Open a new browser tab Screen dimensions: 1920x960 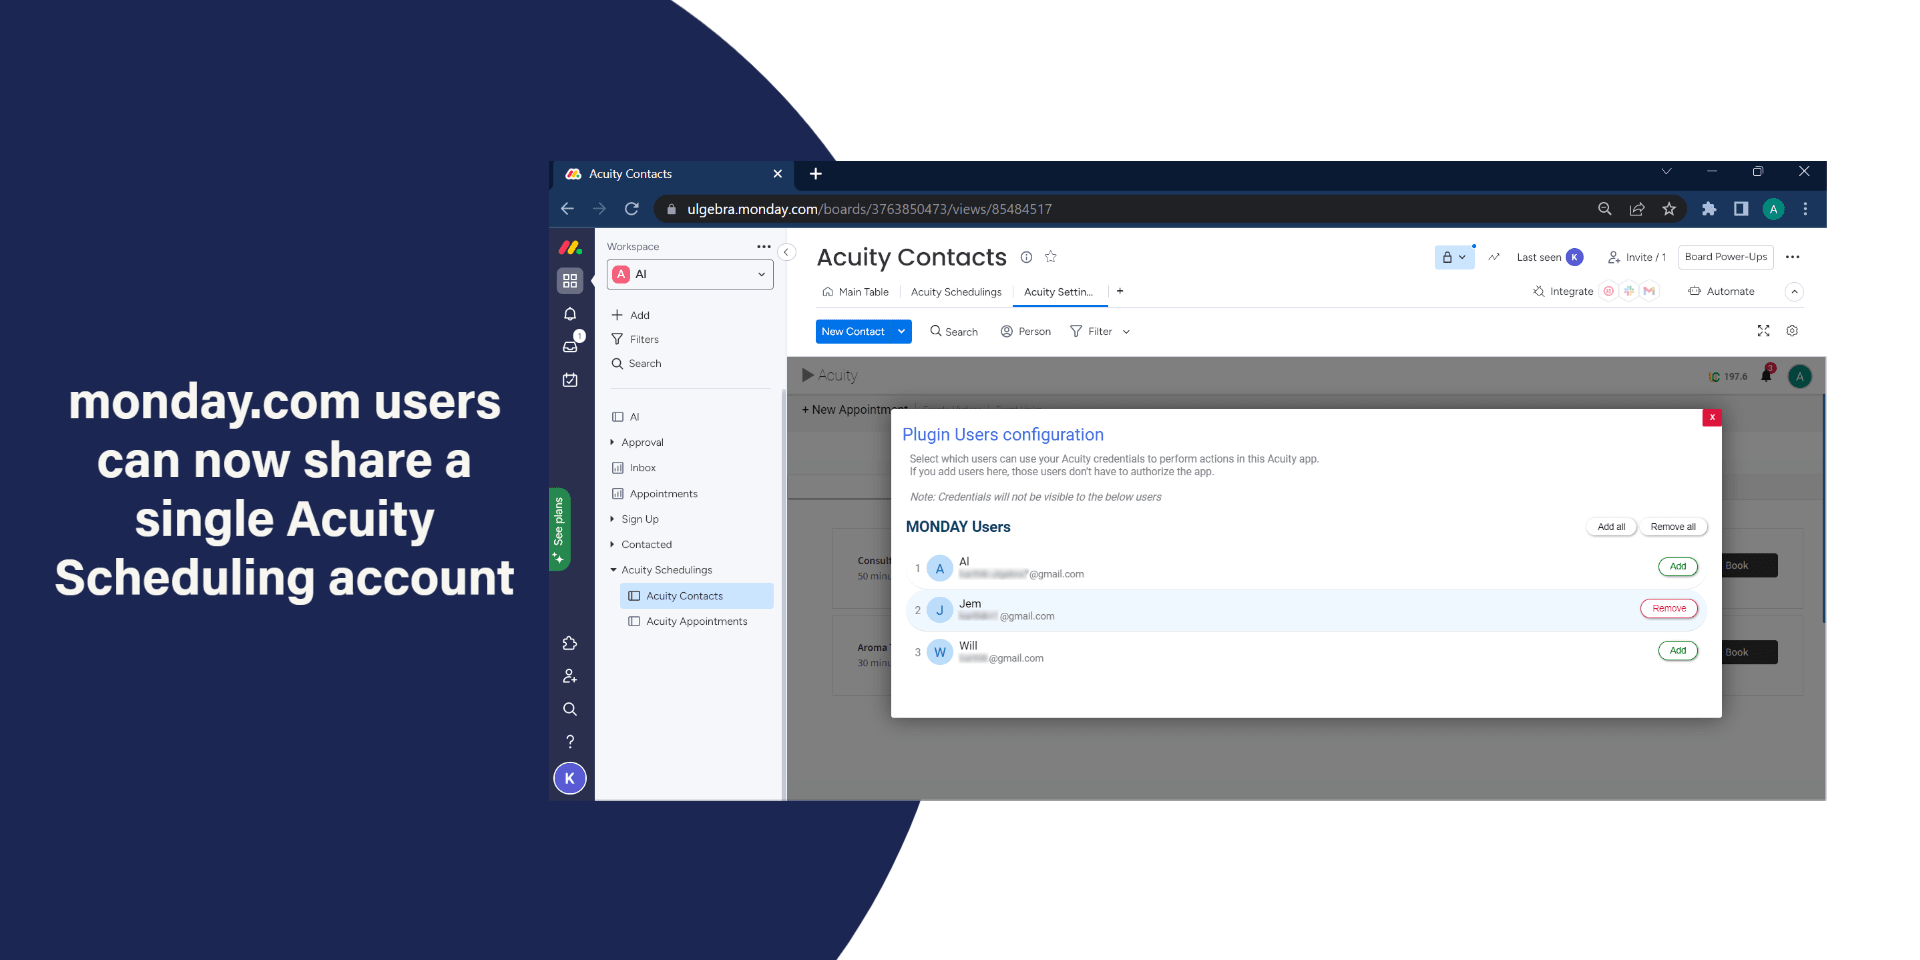click(x=816, y=174)
